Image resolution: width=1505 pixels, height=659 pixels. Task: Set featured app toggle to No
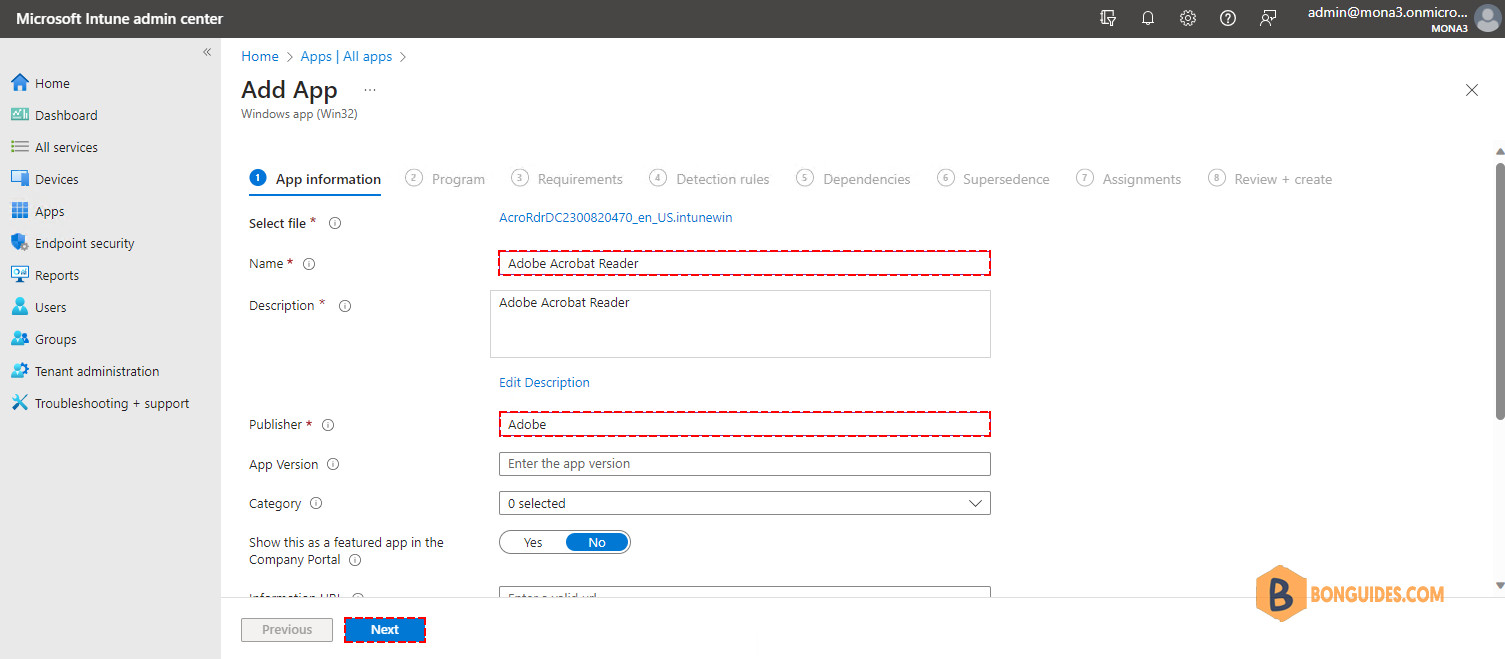[597, 542]
